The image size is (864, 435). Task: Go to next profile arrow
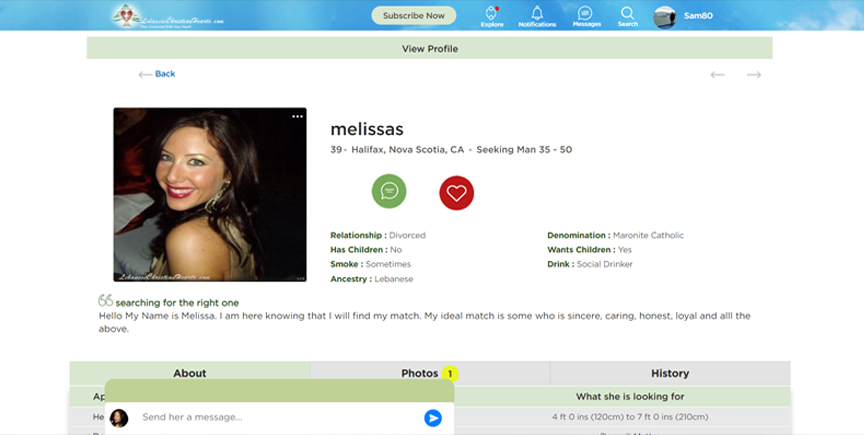(x=754, y=74)
